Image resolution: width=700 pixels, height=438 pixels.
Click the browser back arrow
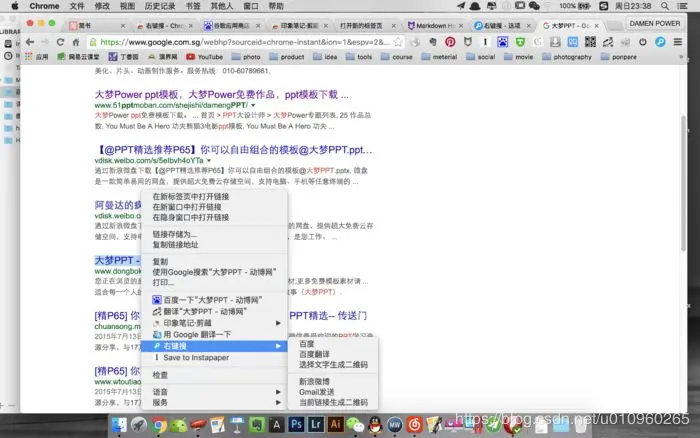(x=30, y=42)
